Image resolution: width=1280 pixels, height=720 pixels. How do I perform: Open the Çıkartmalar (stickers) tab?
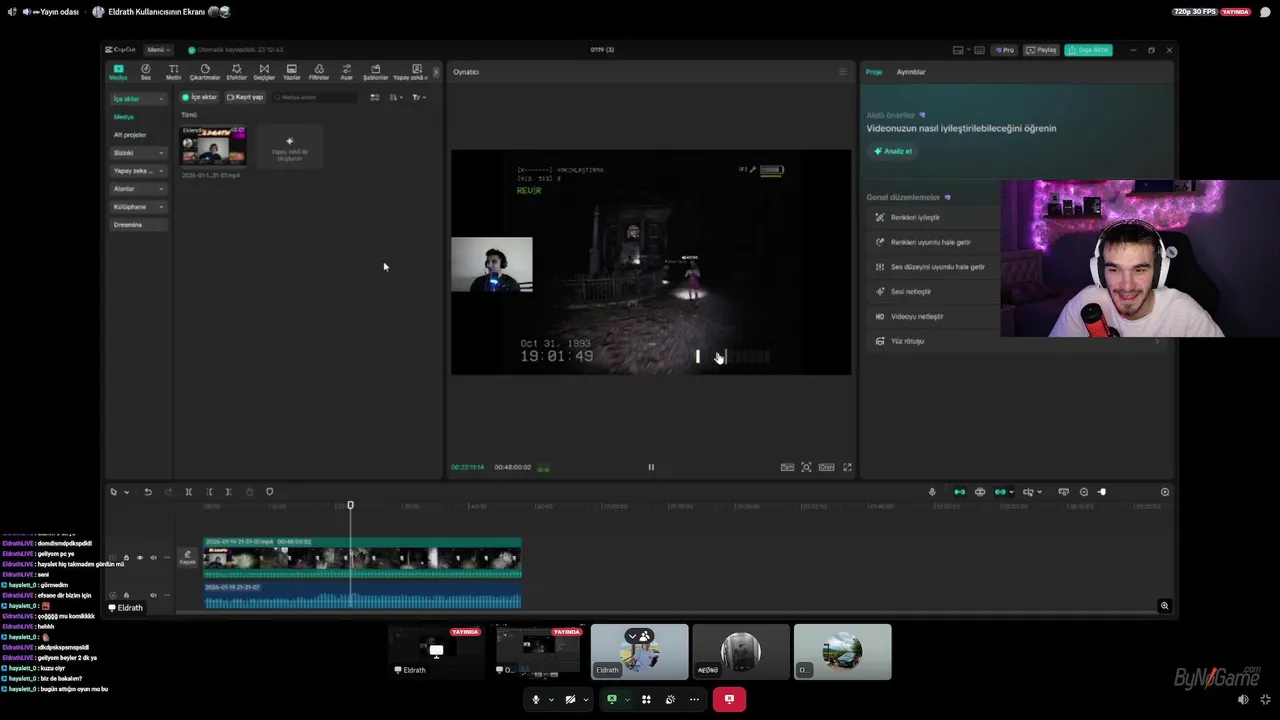(205, 72)
